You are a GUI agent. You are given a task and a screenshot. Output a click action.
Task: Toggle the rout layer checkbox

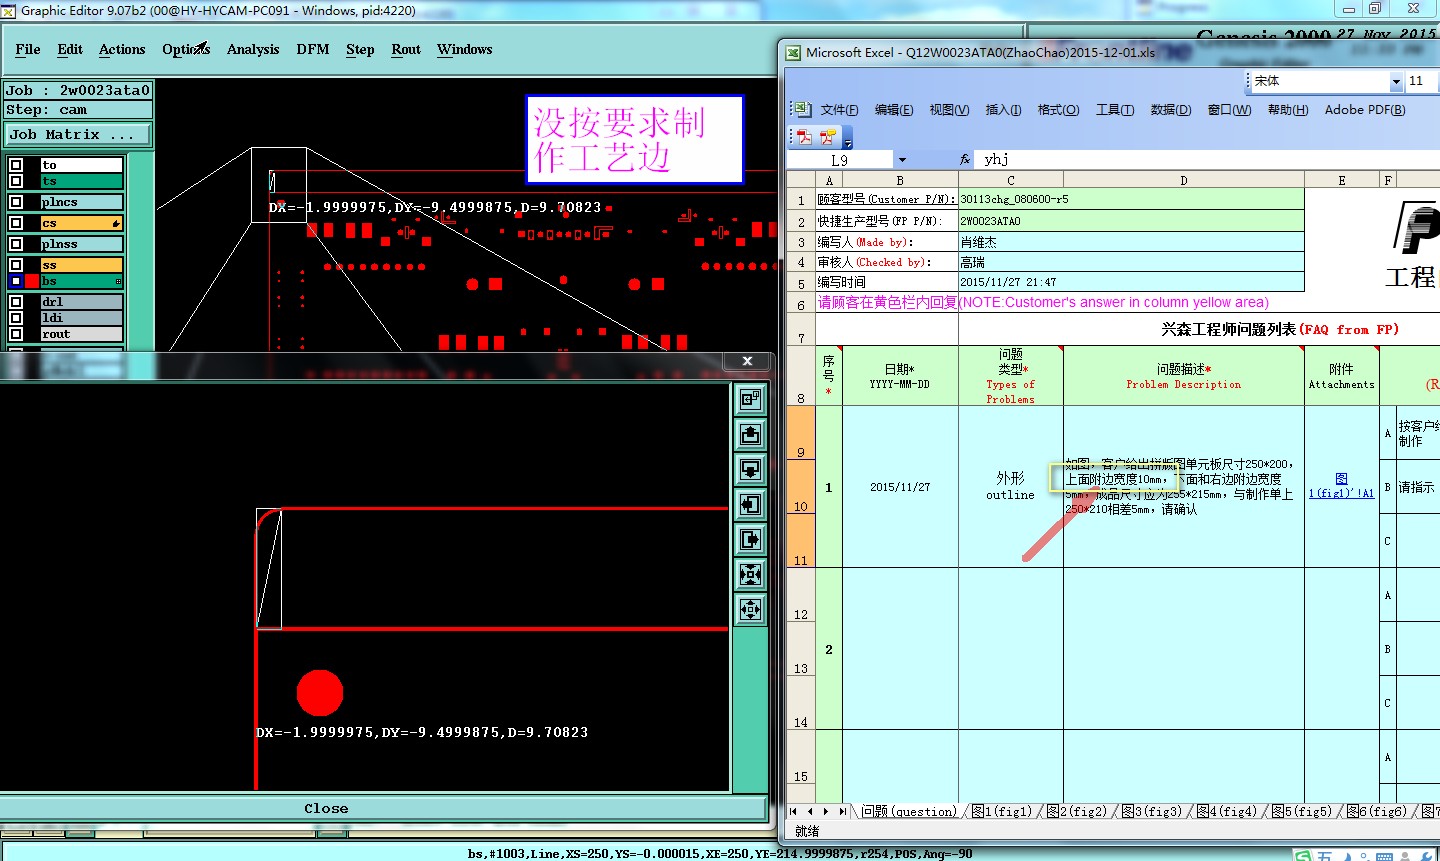pos(16,334)
